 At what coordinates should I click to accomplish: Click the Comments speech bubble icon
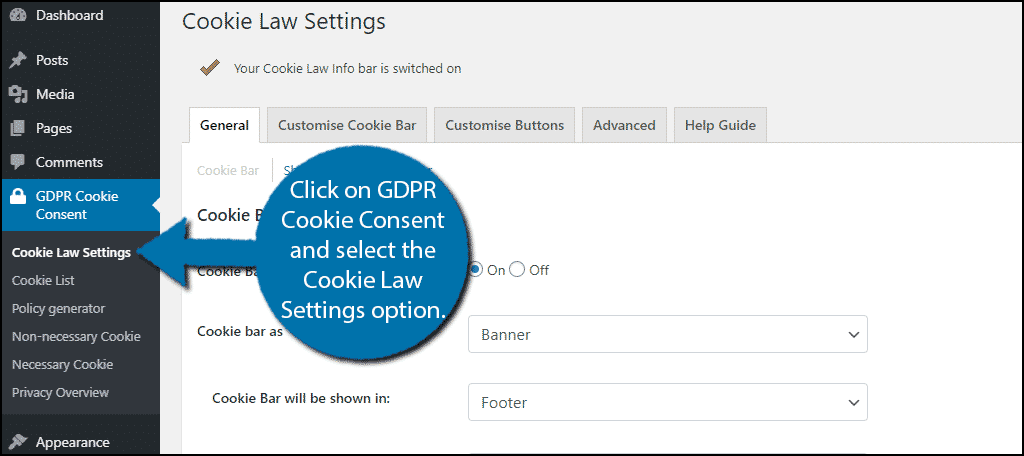pyautogui.click(x=18, y=162)
